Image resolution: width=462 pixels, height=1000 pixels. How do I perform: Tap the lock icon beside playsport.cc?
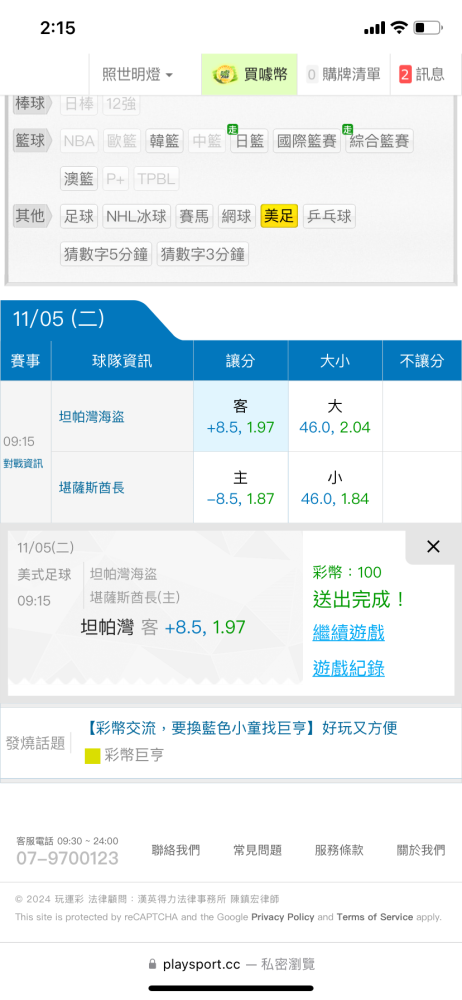pyautogui.click(x=152, y=964)
